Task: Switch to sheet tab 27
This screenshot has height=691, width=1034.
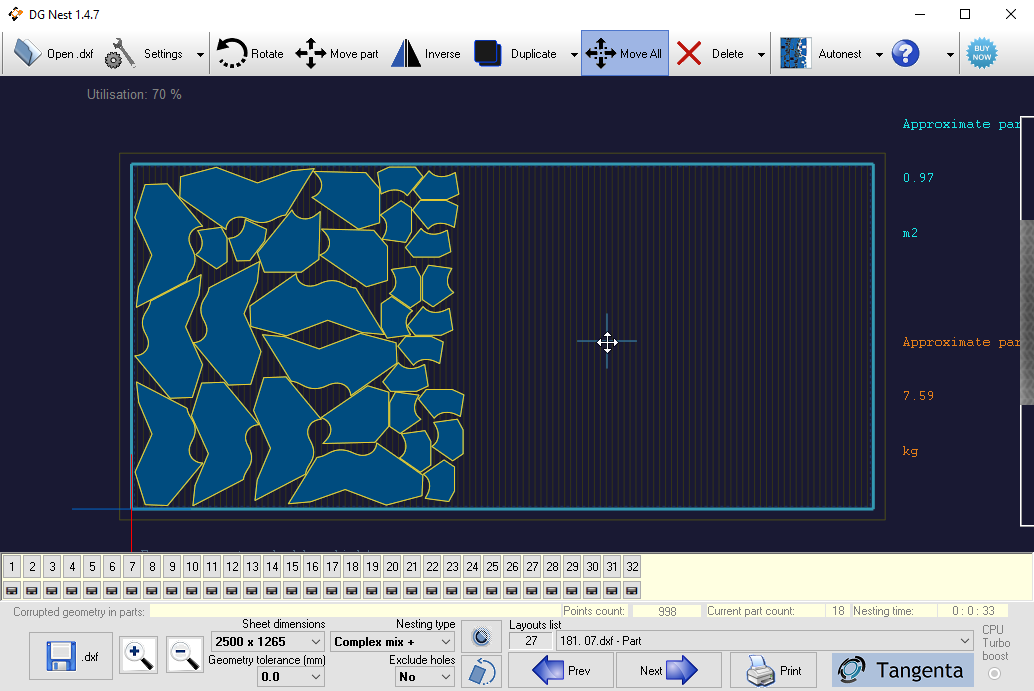Action: [x=532, y=567]
